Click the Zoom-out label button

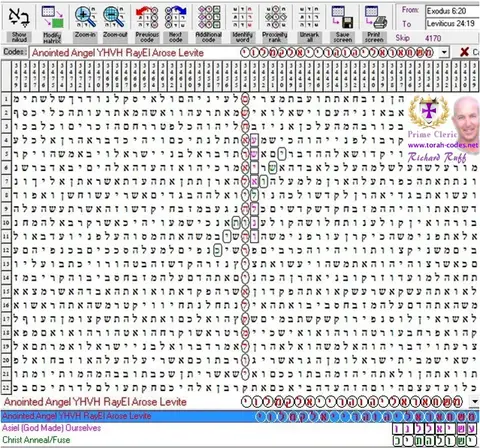coord(115,37)
